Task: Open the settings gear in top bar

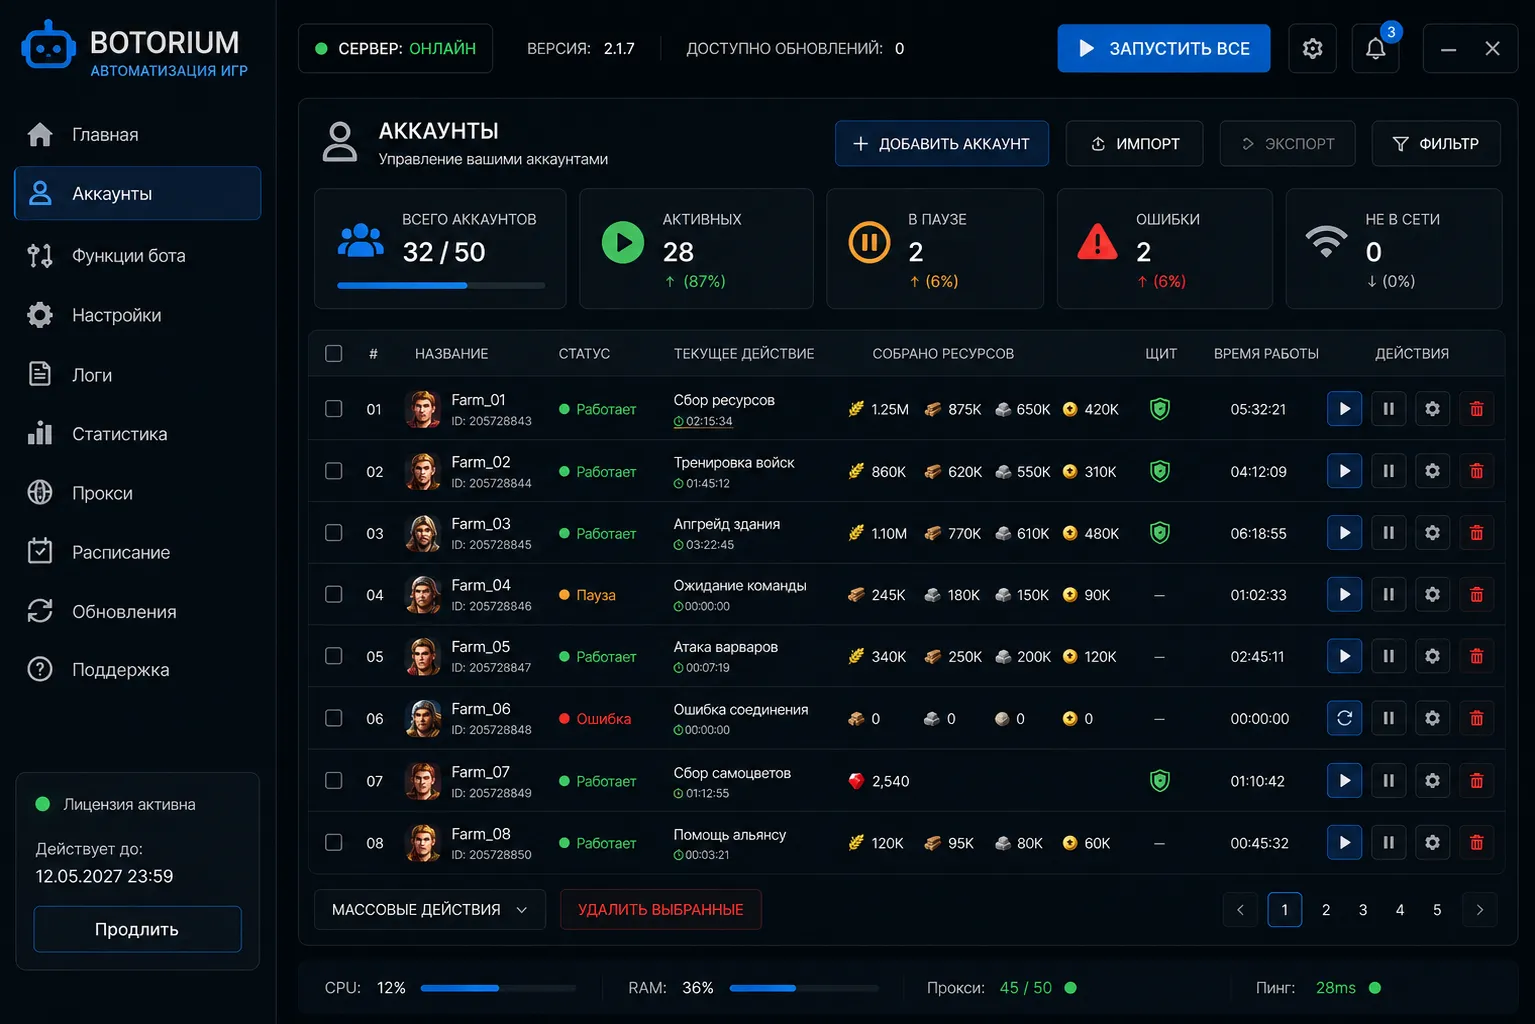Action: click(1312, 48)
